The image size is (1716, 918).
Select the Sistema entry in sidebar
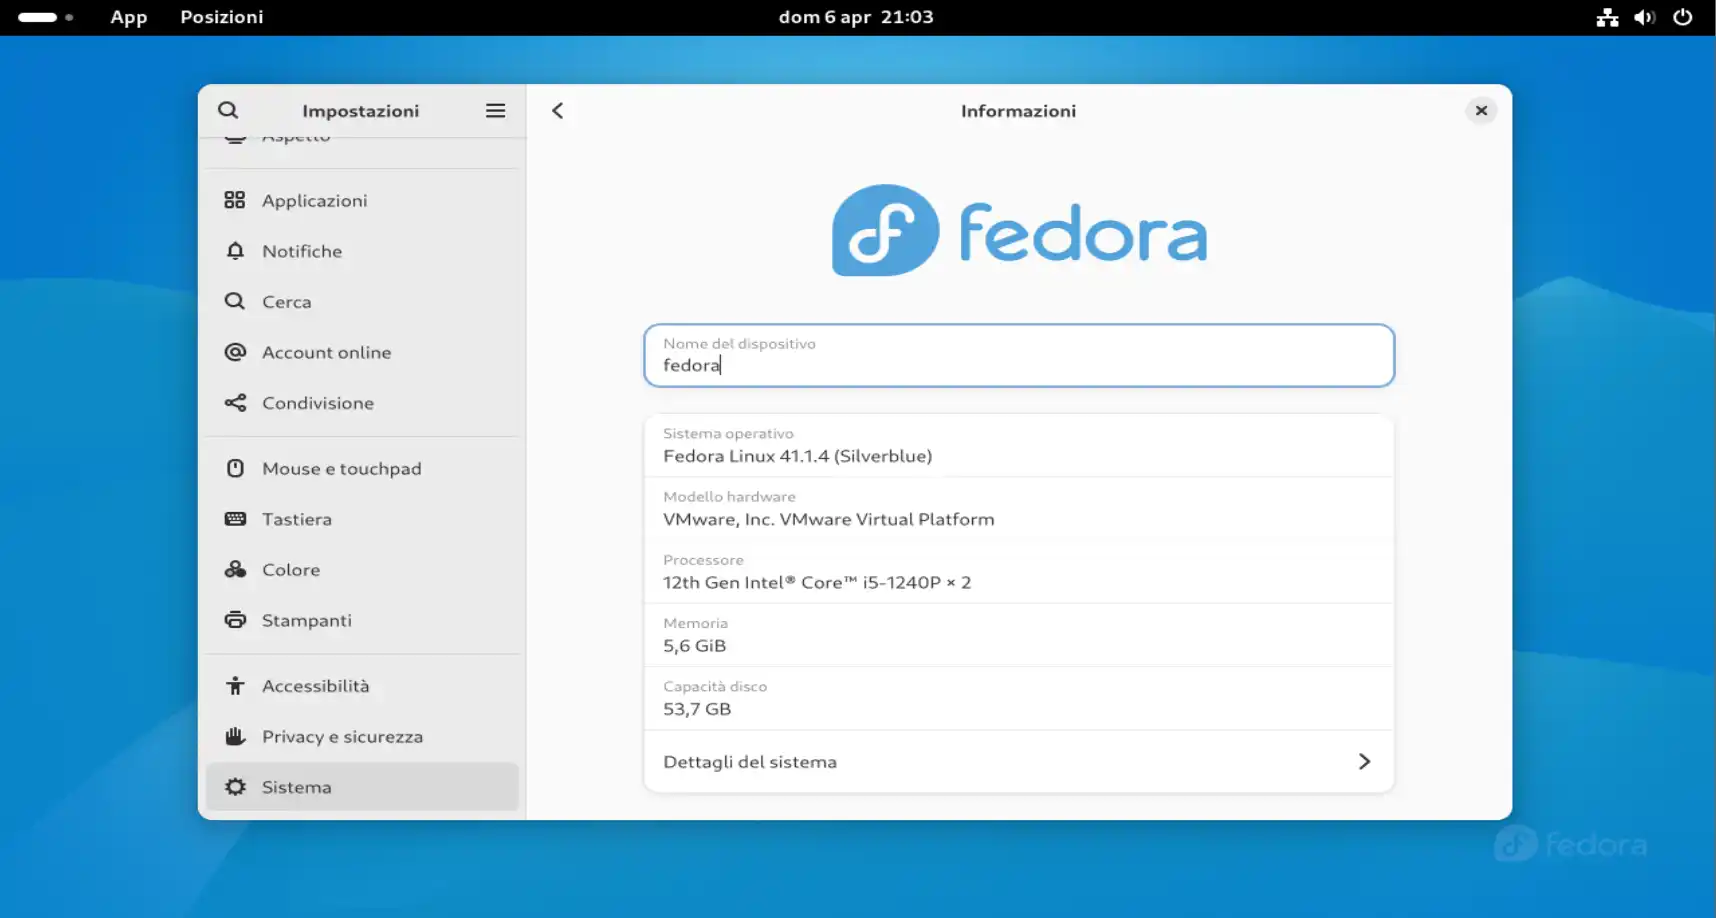click(x=362, y=787)
